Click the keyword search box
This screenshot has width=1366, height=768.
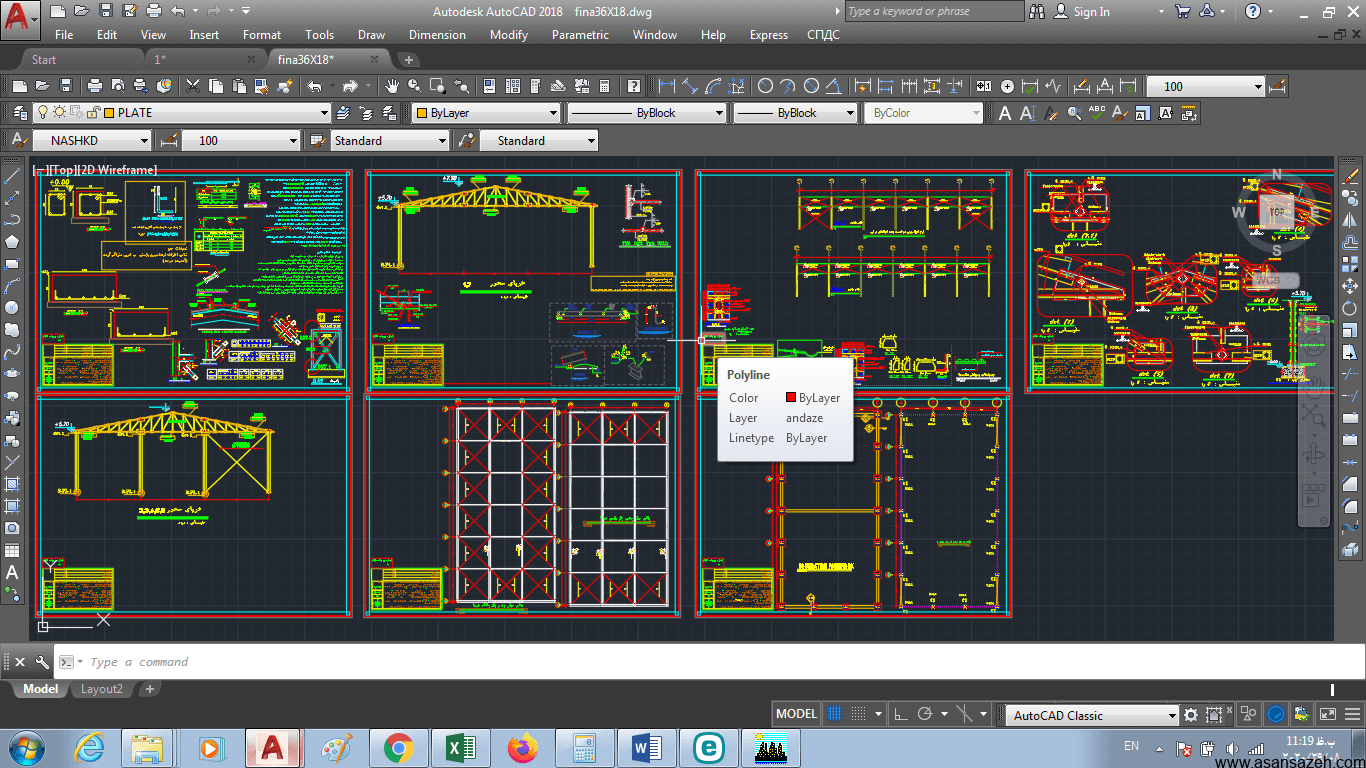(x=934, y=12)
